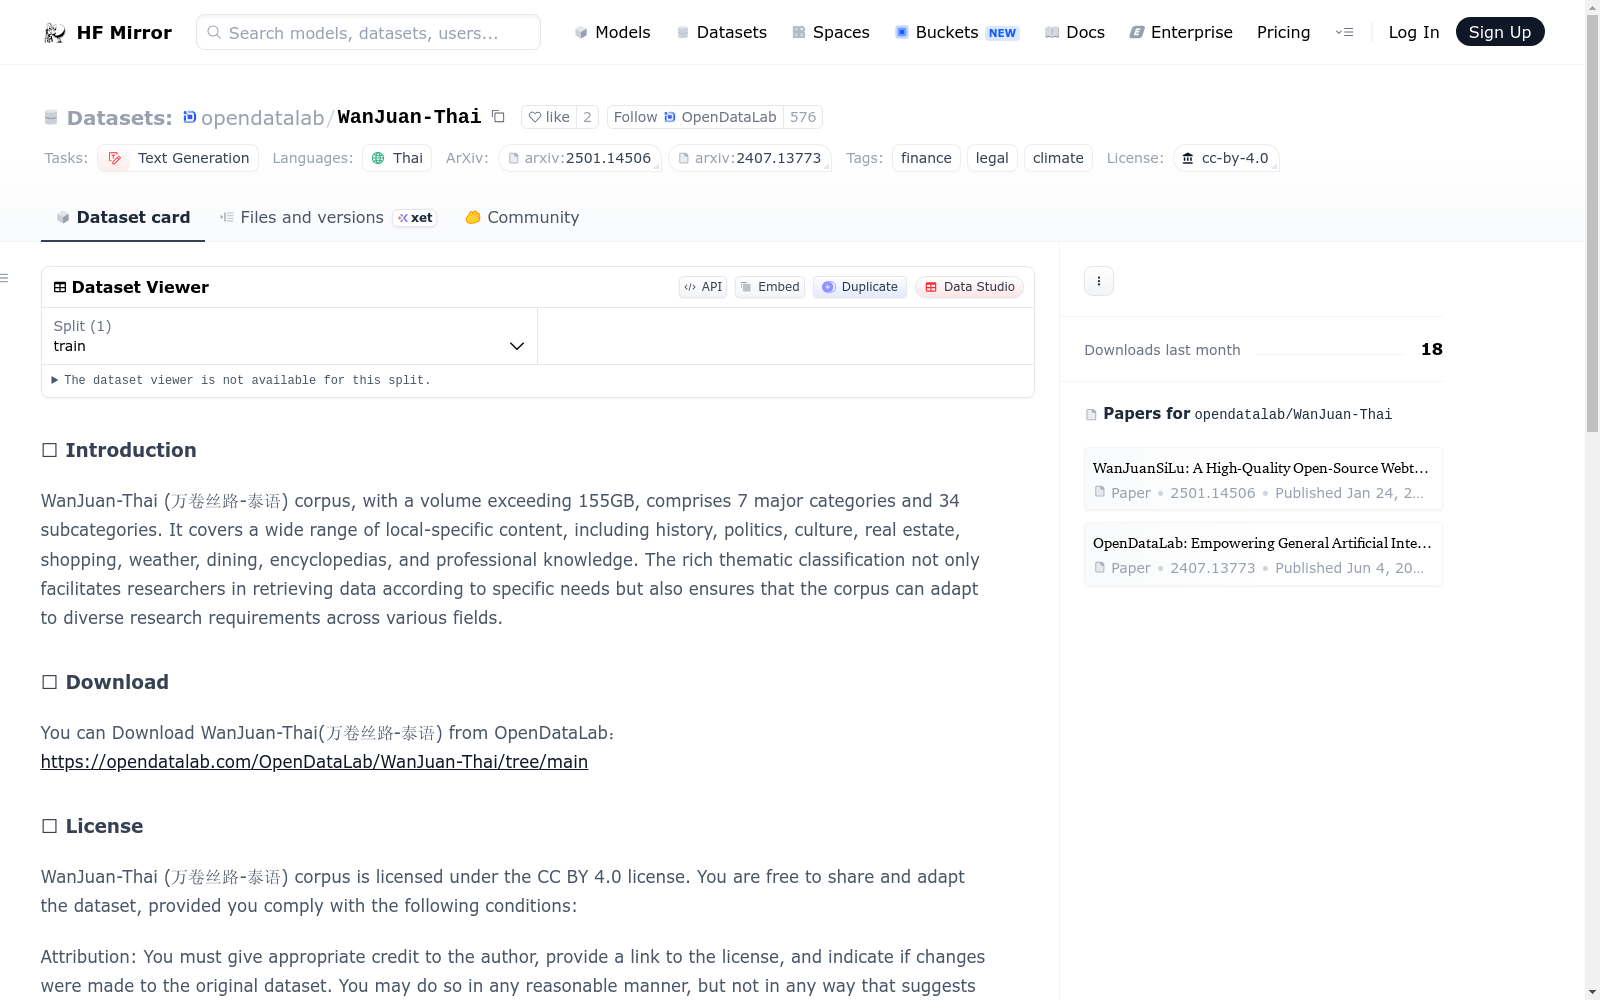
Task: Open the opendatalab owner link in the title
Action: (262, 118)
